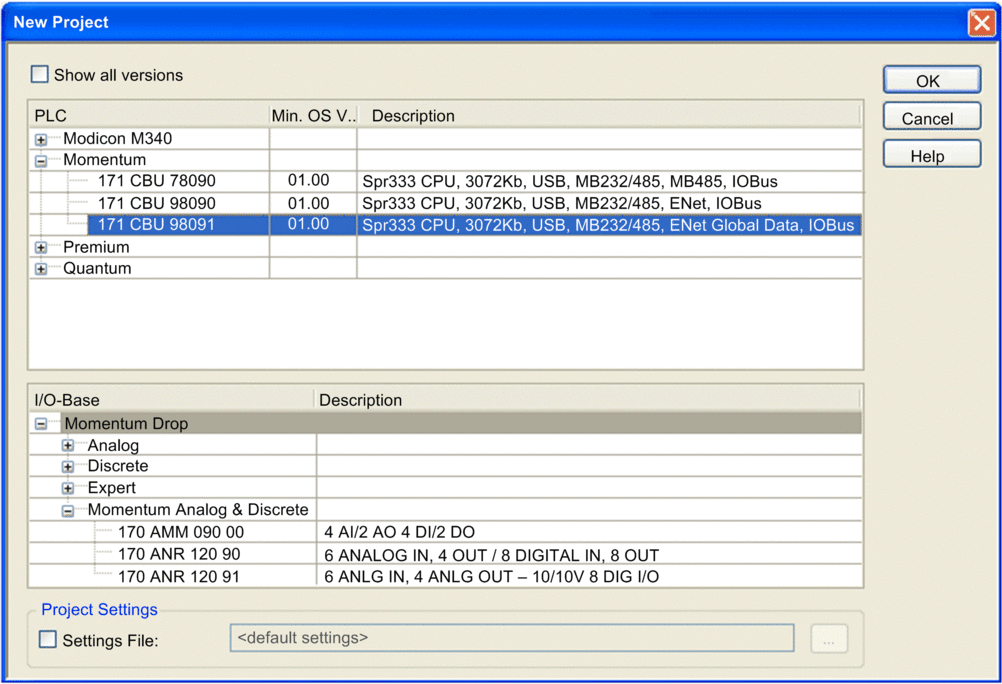1002x684 pixels.
Task: Select the Quantum family row
Action: click(x=97, y=268)
